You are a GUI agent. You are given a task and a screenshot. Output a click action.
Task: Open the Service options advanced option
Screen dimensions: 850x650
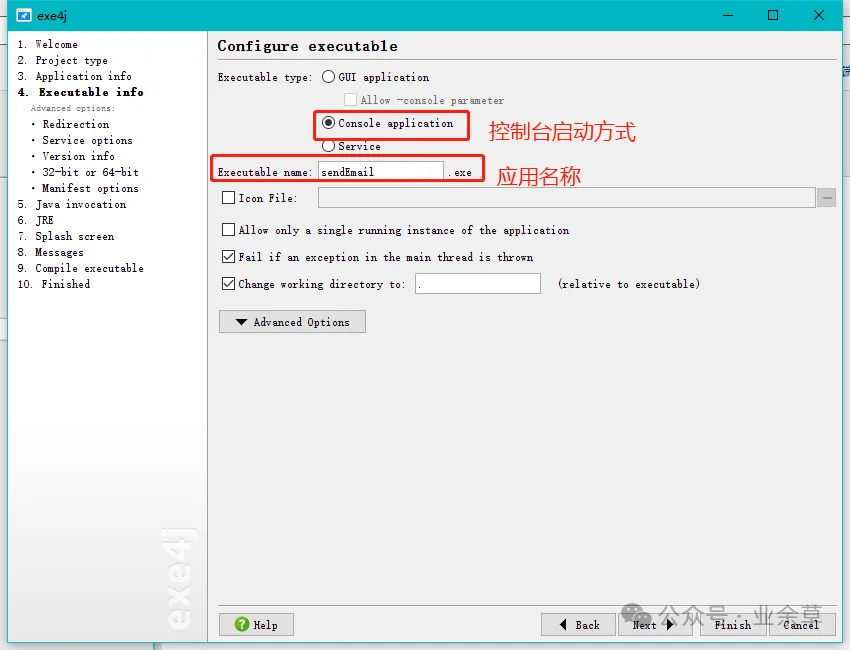coord(87,140)
